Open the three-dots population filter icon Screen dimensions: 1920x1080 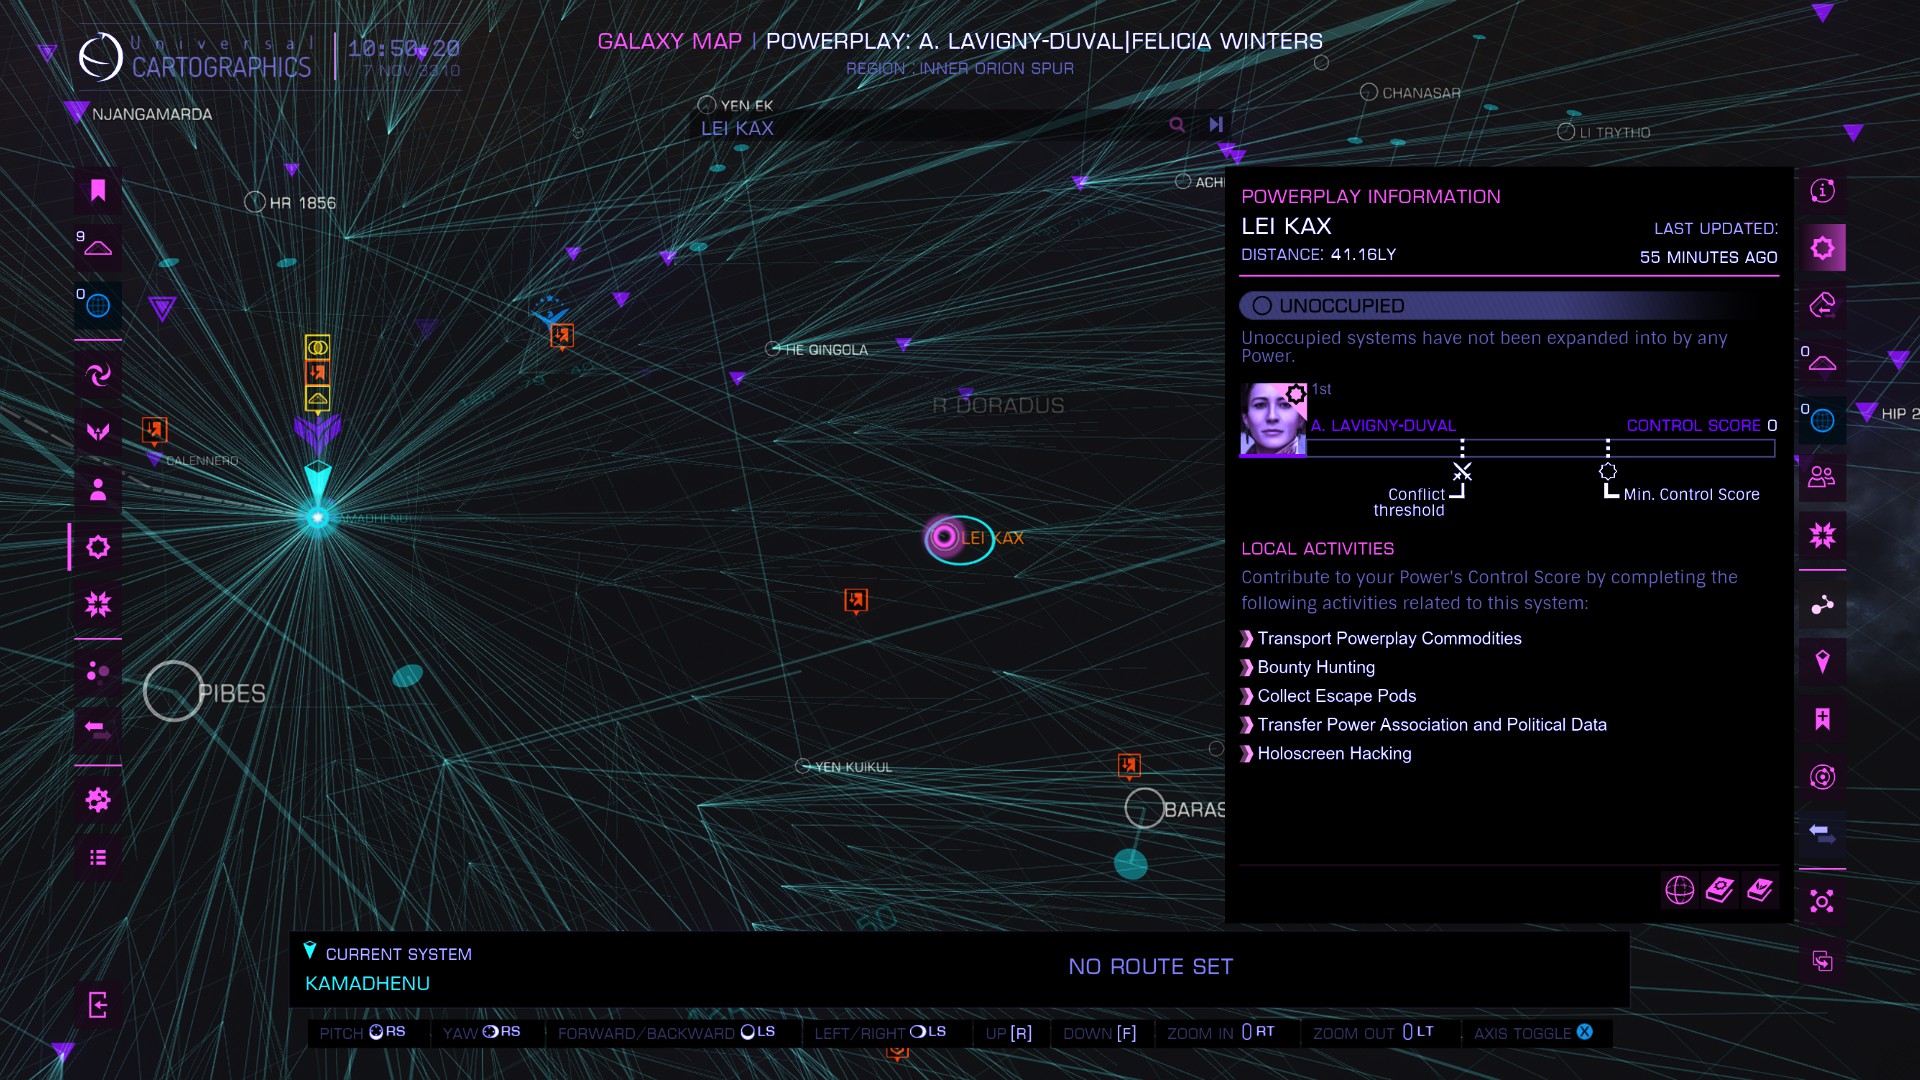[x=98, y=671]
